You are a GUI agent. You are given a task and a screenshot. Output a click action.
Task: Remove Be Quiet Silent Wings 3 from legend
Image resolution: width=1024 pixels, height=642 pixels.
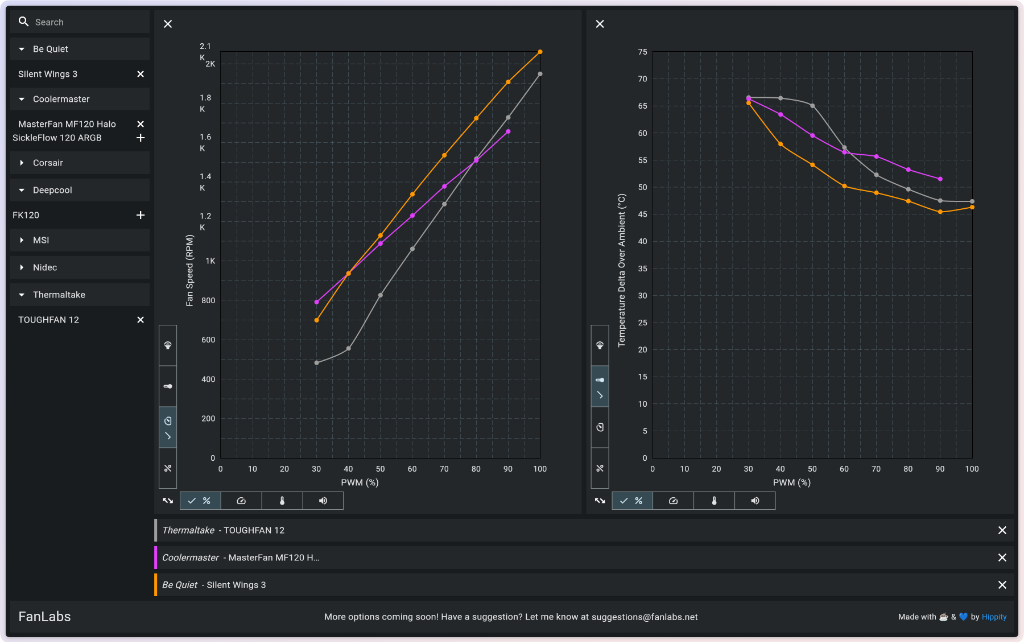[1002, 585]
